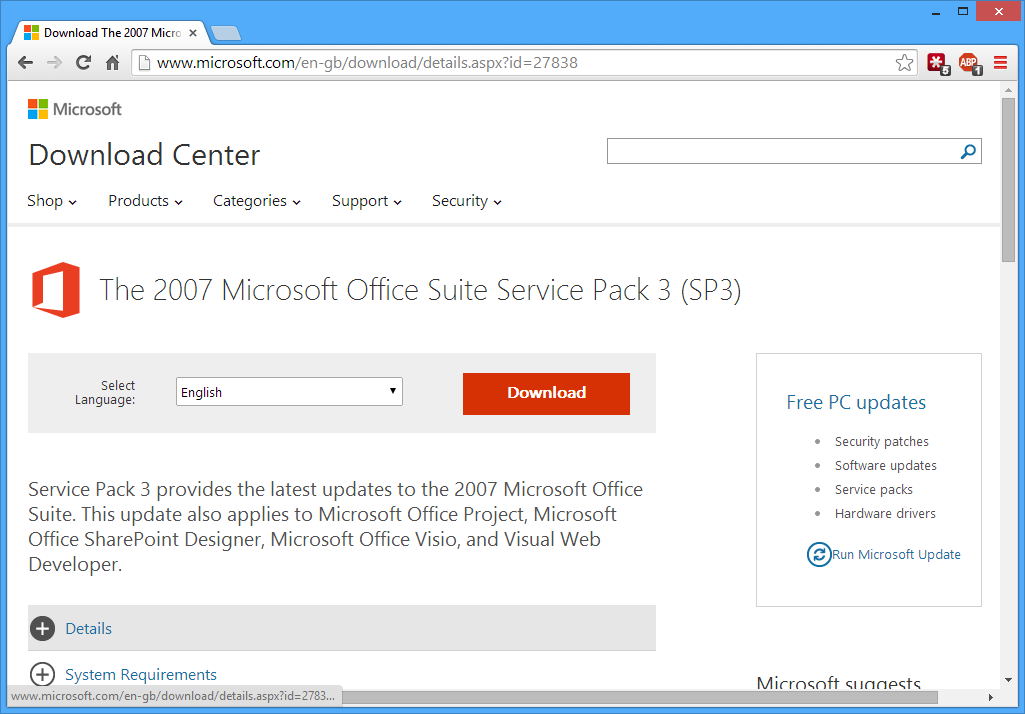Image resolution: width=1025 pixels, height=714 pixels.
Task: Click the Hardware drivers list item
Action: (x=885, y=514)
